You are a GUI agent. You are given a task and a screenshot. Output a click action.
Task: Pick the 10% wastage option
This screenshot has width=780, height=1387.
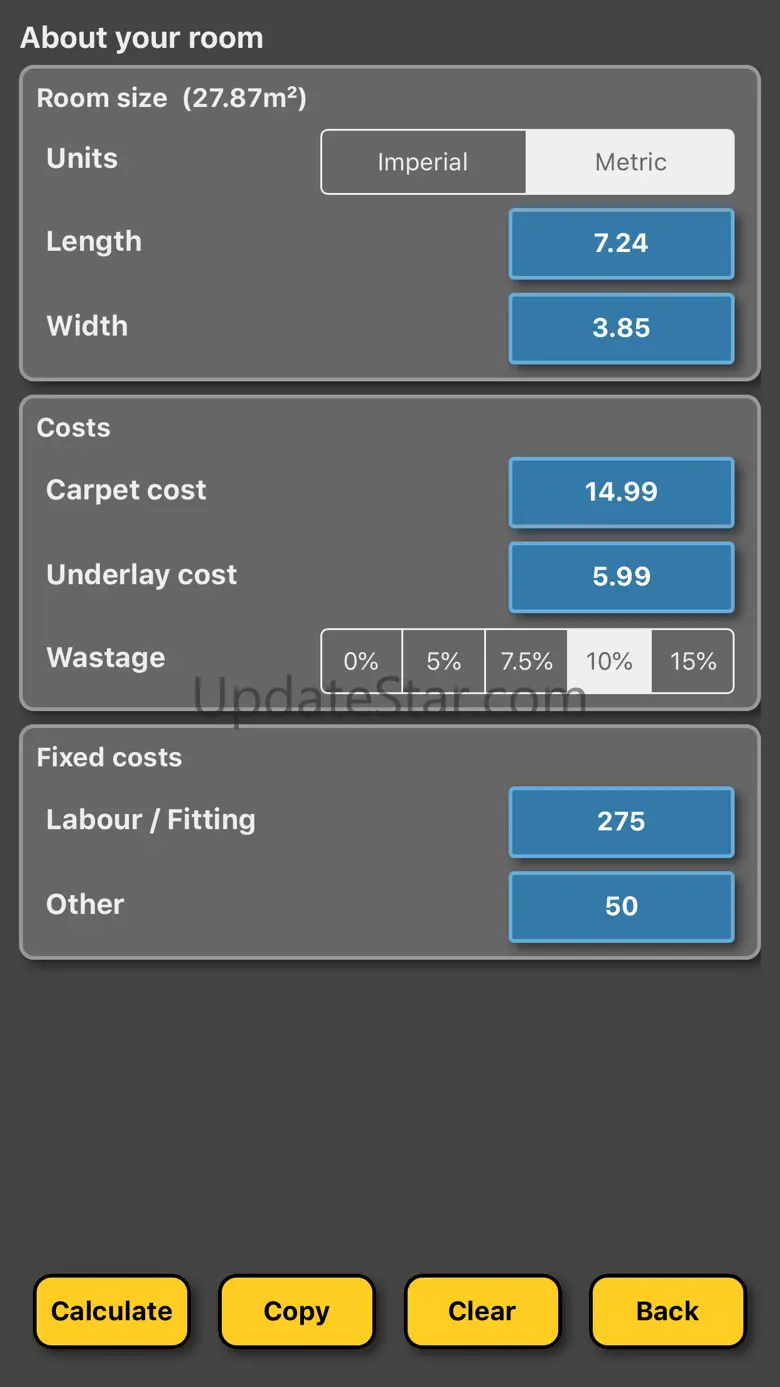(x=609, y=661)
